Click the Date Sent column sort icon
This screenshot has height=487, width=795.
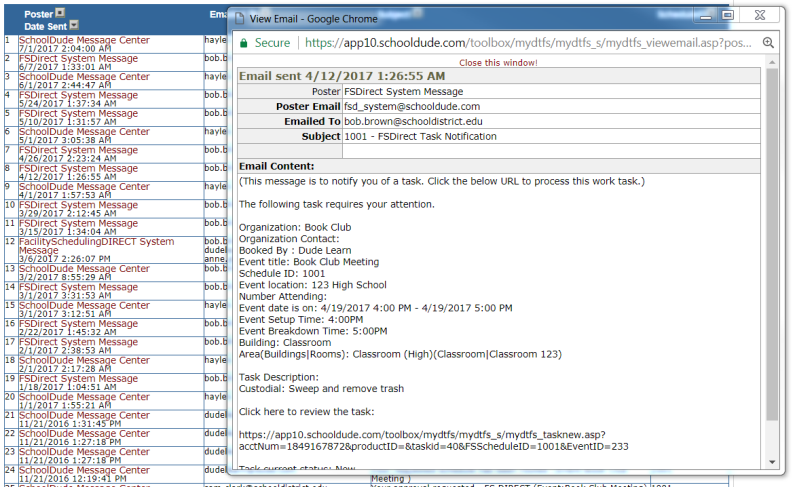coord(74,25)
